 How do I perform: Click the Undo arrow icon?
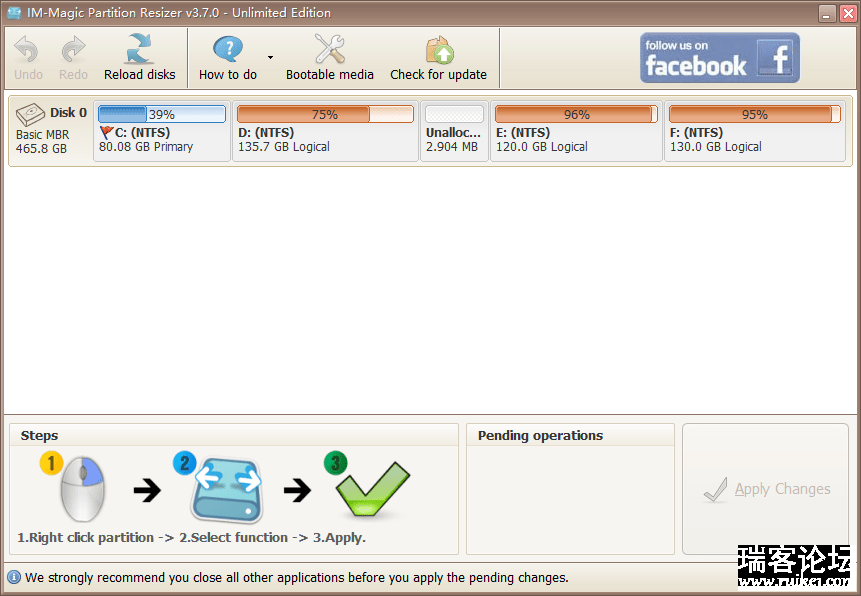click(x=26, y=50)
